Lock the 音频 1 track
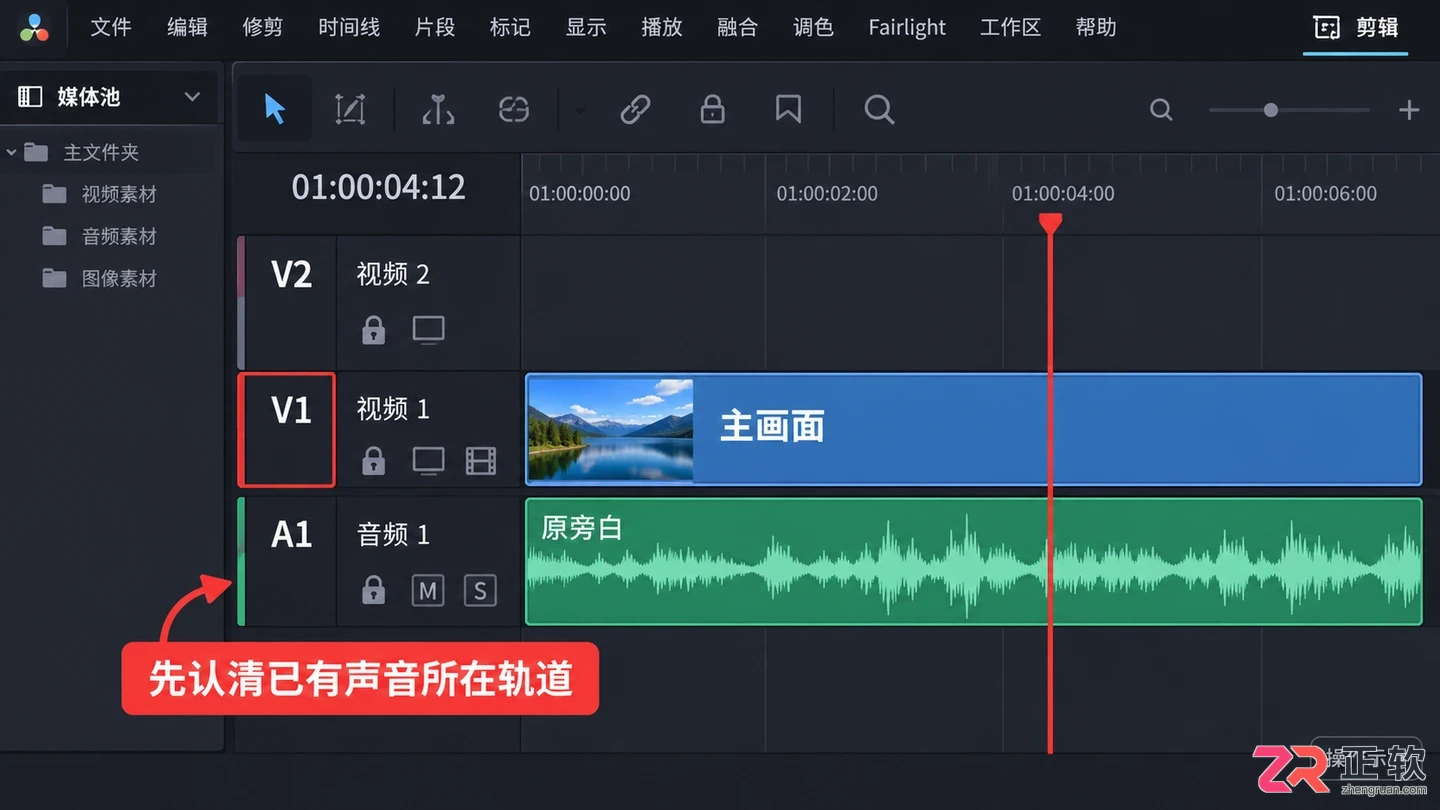 [373, 590]
